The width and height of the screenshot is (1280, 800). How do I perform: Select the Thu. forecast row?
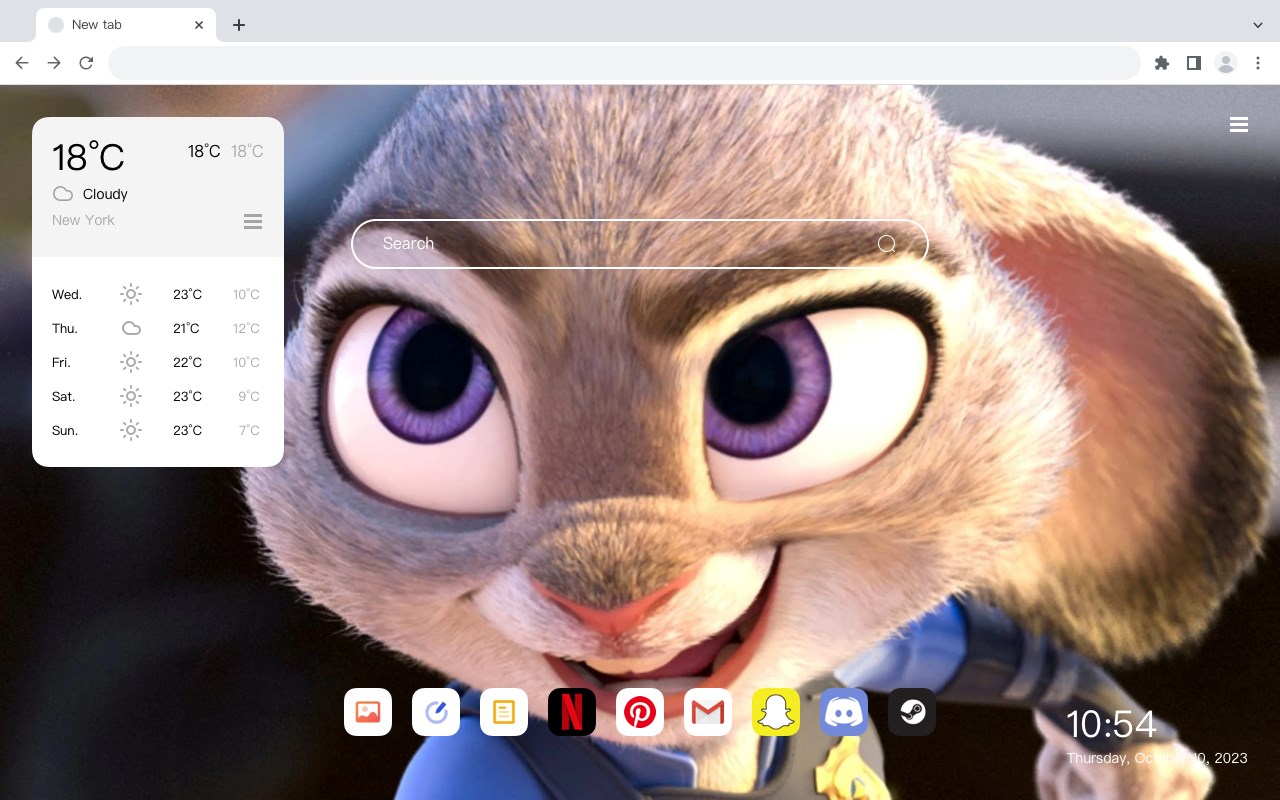pyautogui.click(x=158, y=328)
